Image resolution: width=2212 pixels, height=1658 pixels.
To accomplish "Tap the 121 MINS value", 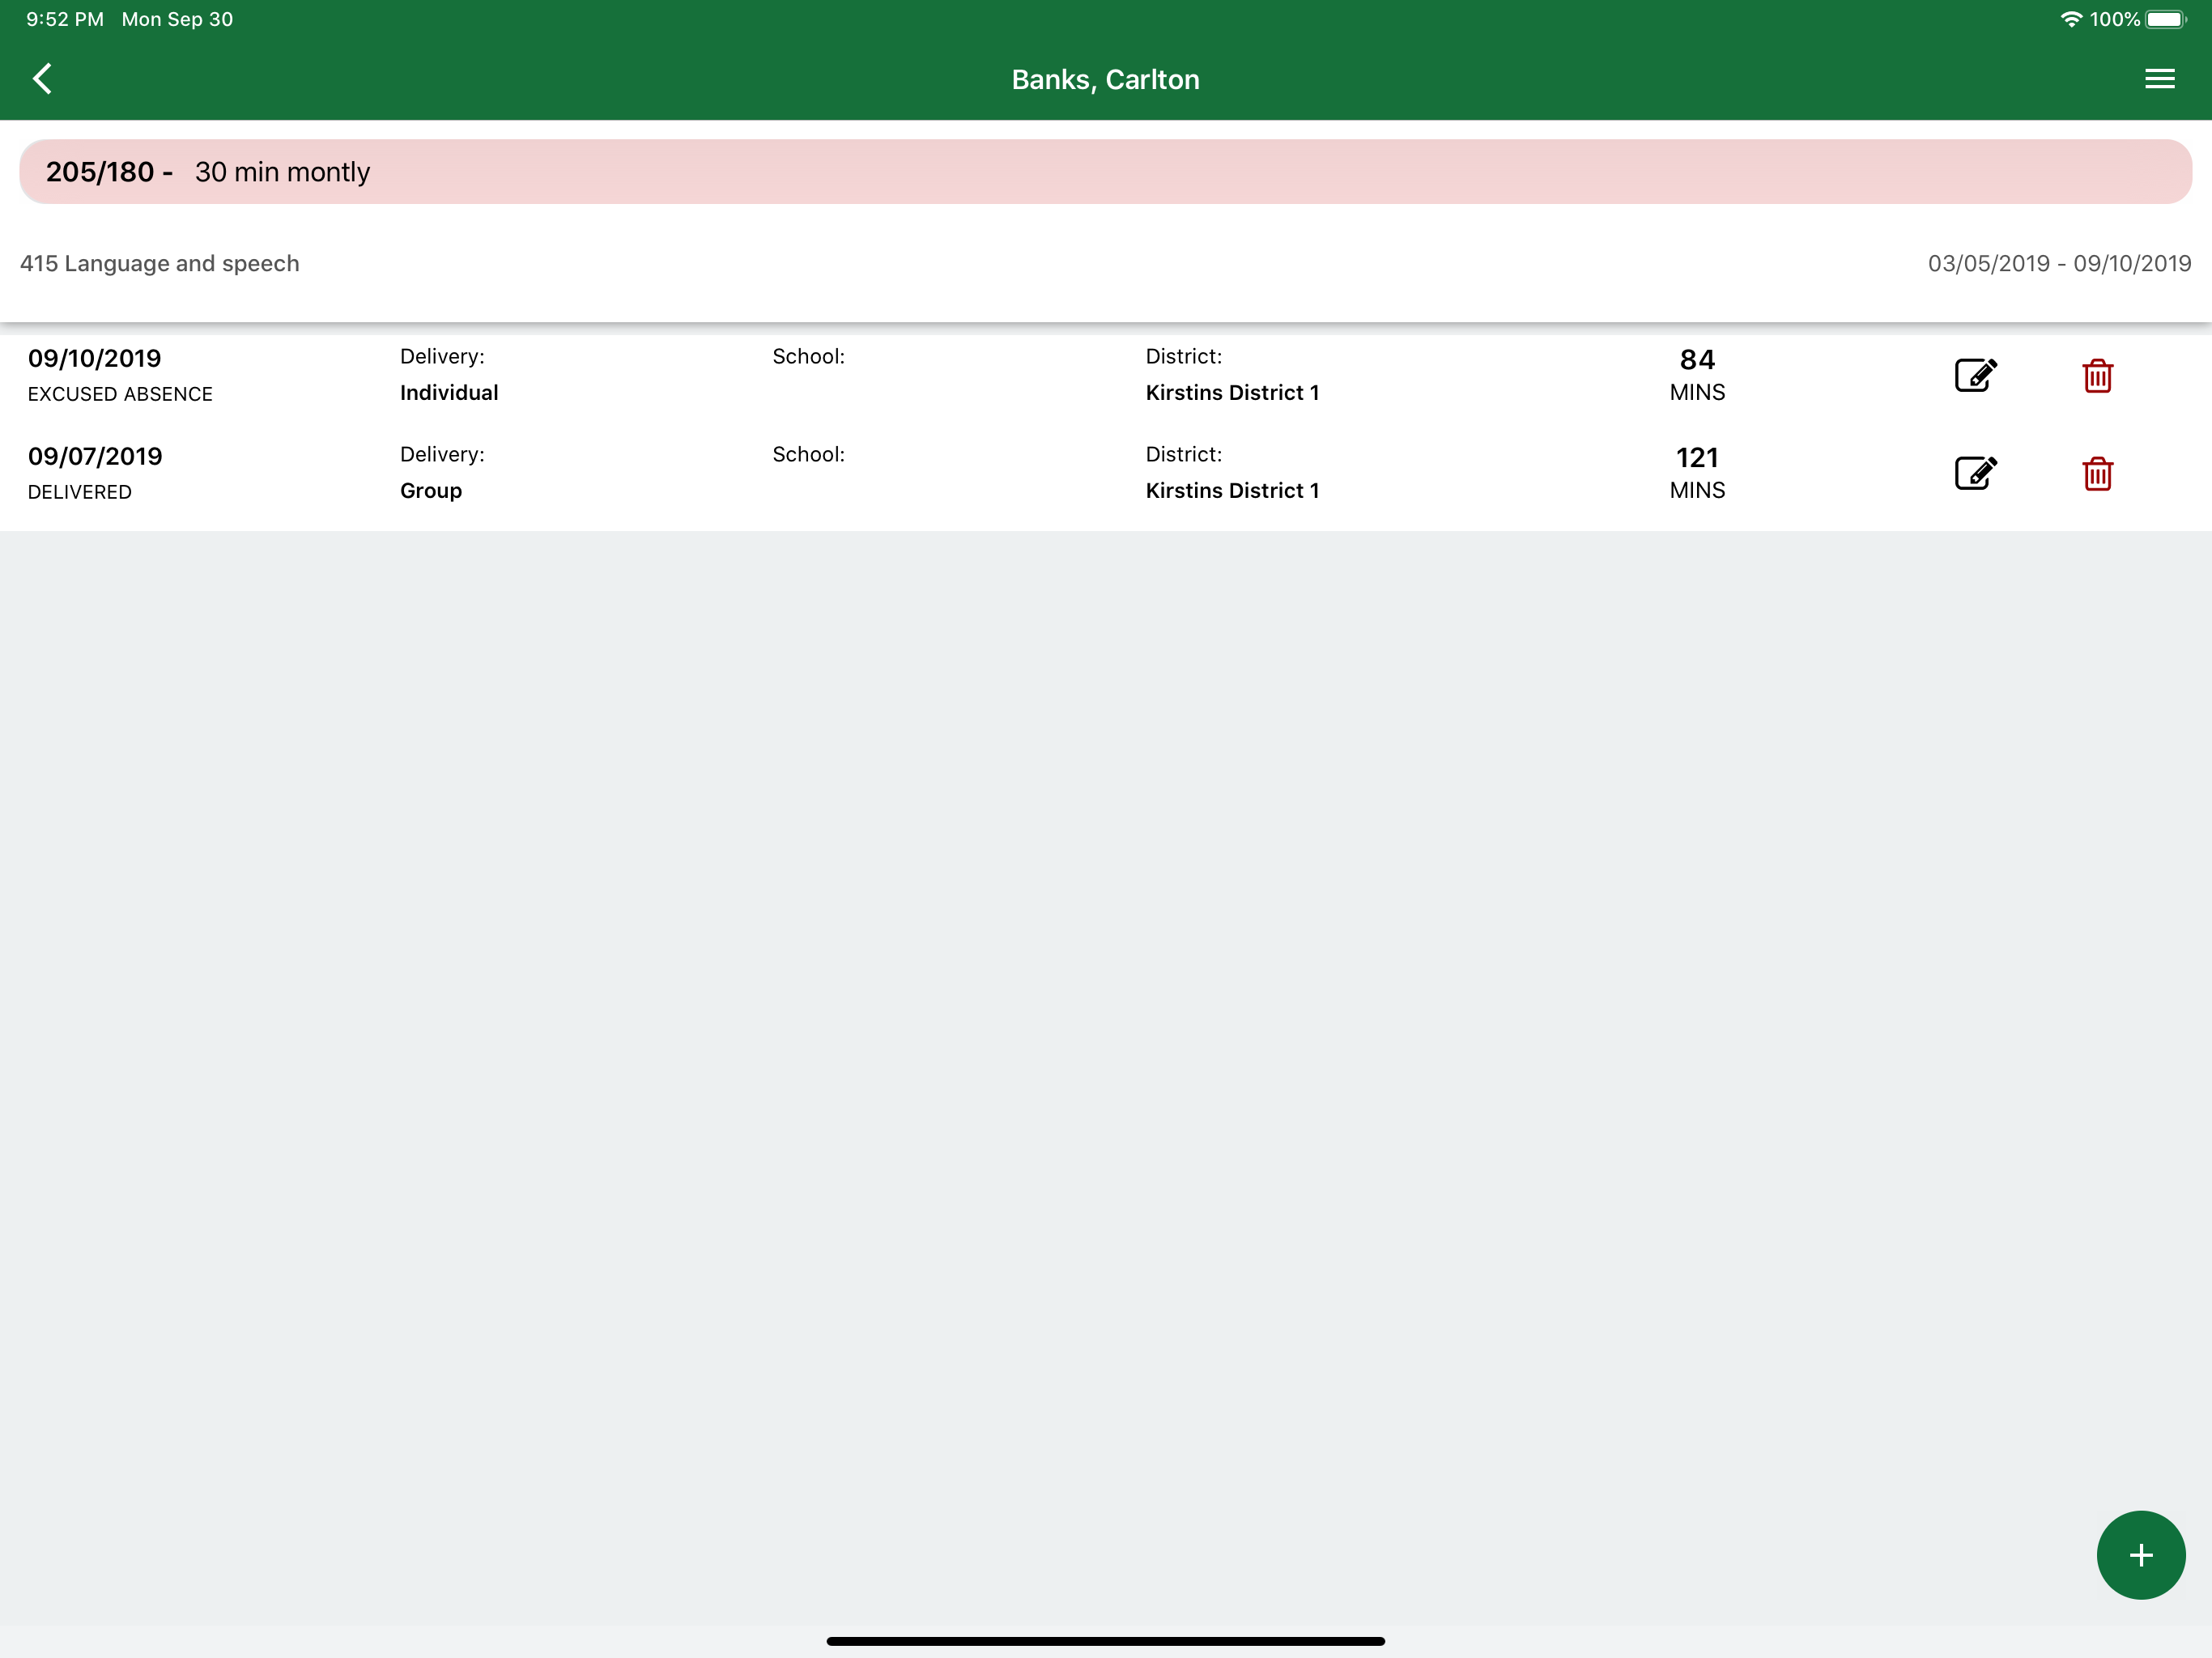I will click(1697, 473).
